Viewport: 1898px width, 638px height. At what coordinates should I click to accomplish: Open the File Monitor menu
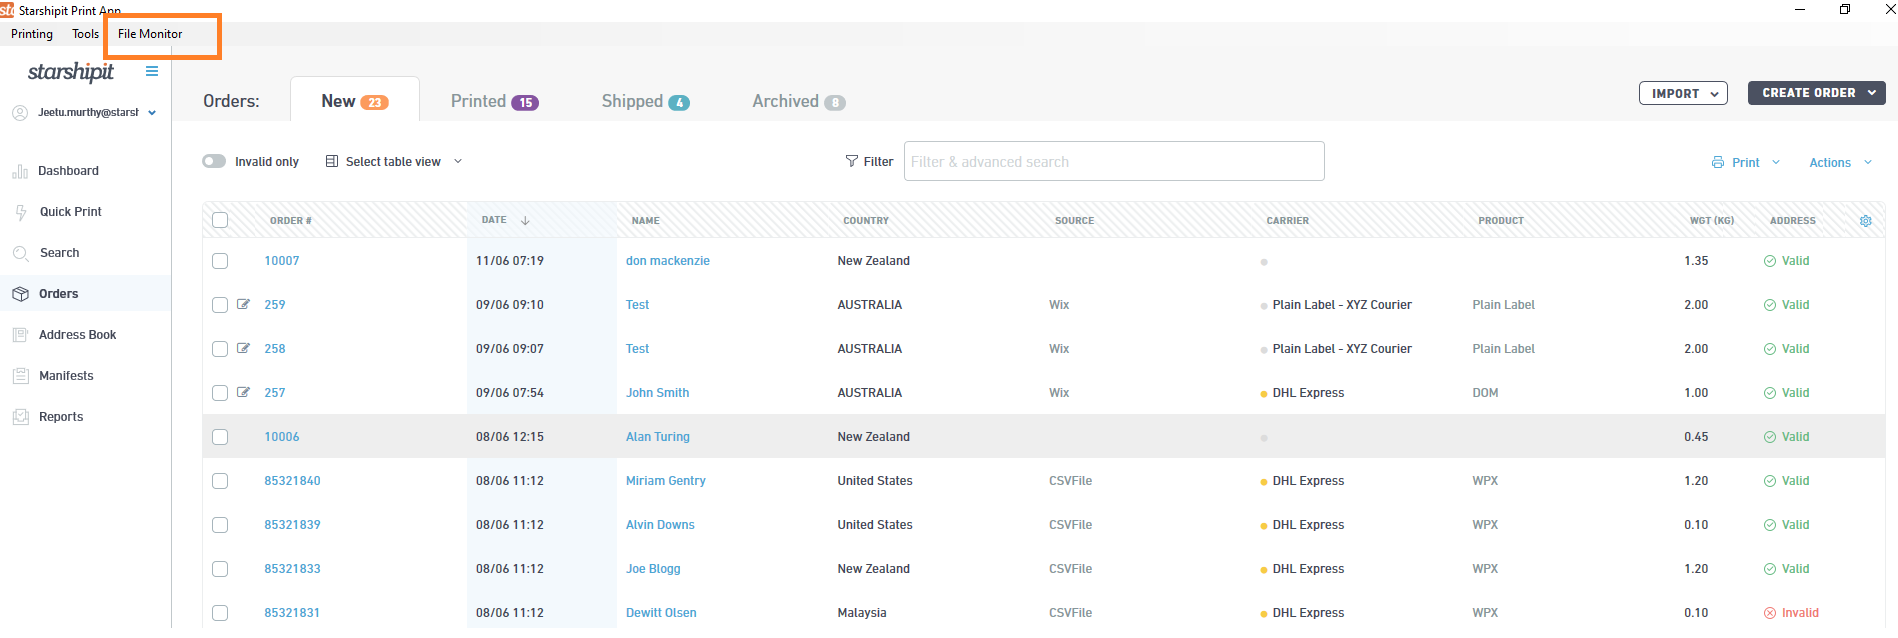[x=150, y=34]
